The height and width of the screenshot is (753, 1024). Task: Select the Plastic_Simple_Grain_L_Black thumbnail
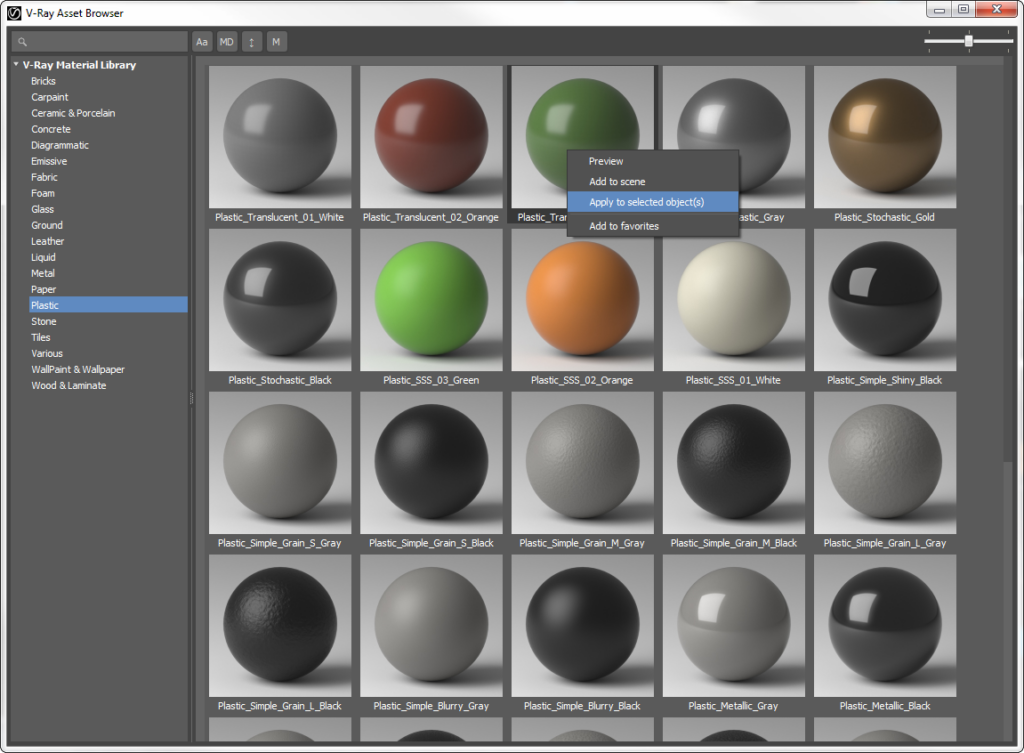click(280, 626)
